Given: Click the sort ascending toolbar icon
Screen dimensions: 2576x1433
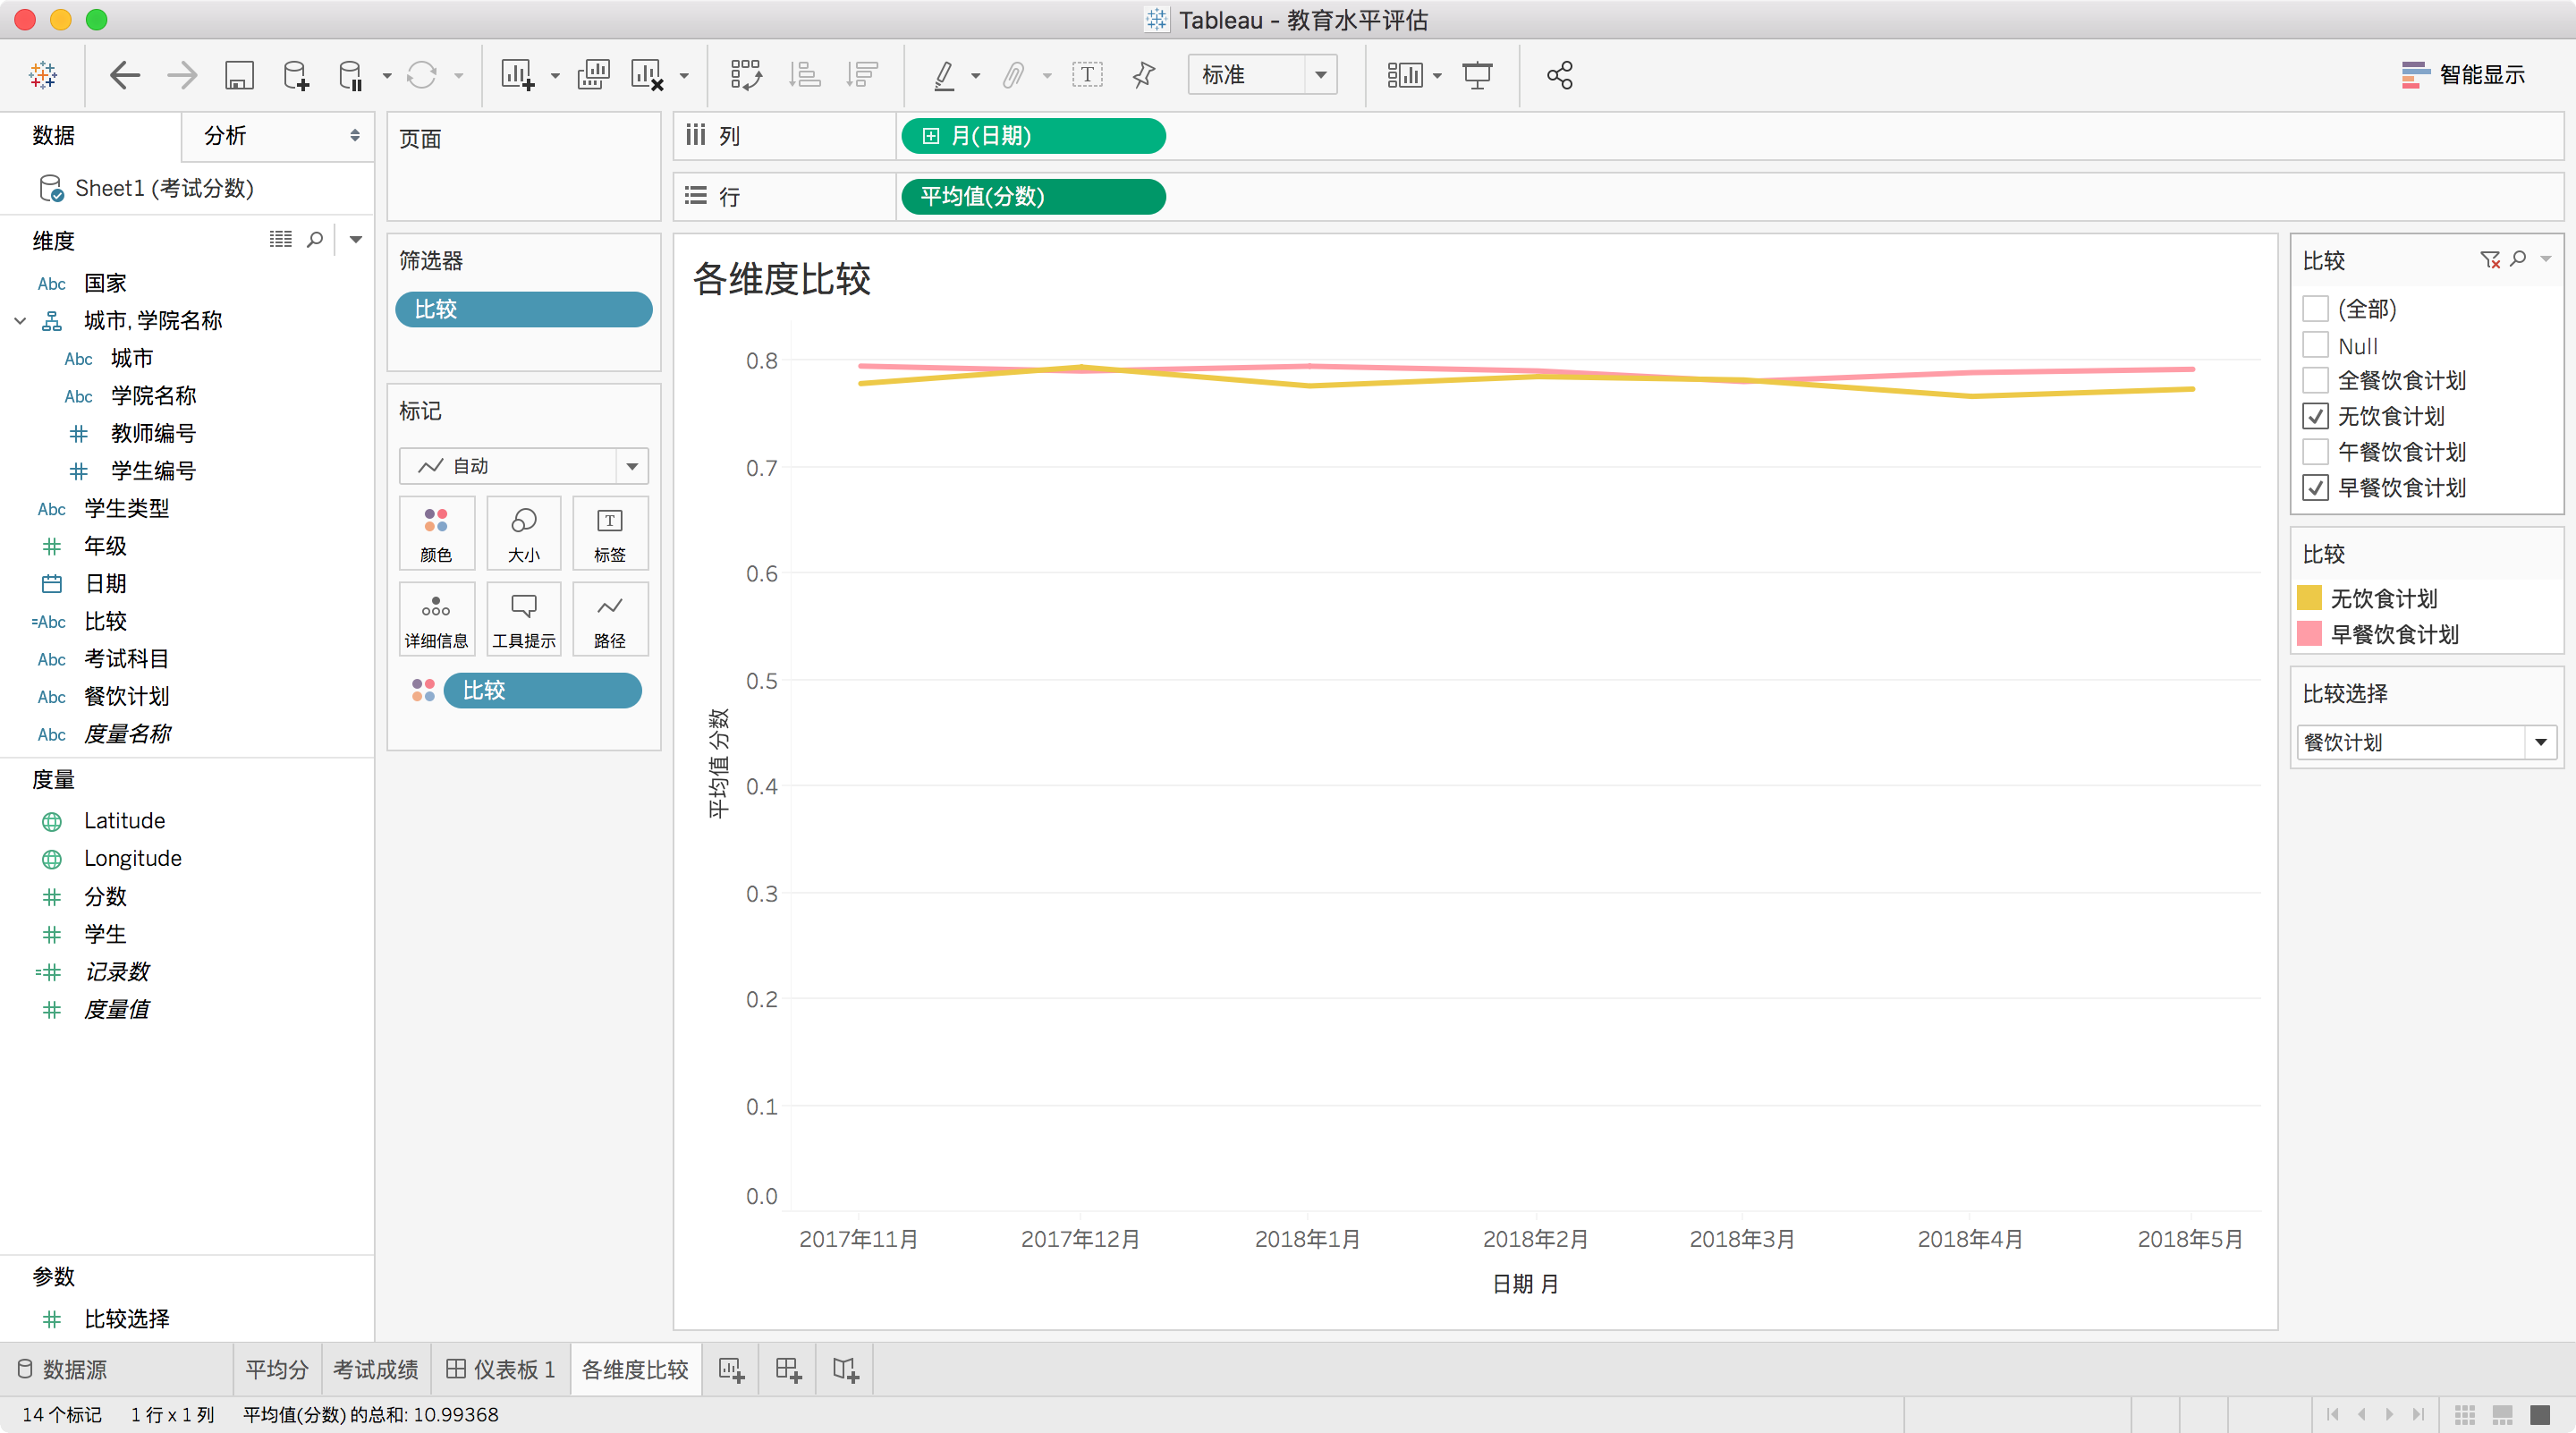Looking at the screenshot, I should click(x=804, y=75).
